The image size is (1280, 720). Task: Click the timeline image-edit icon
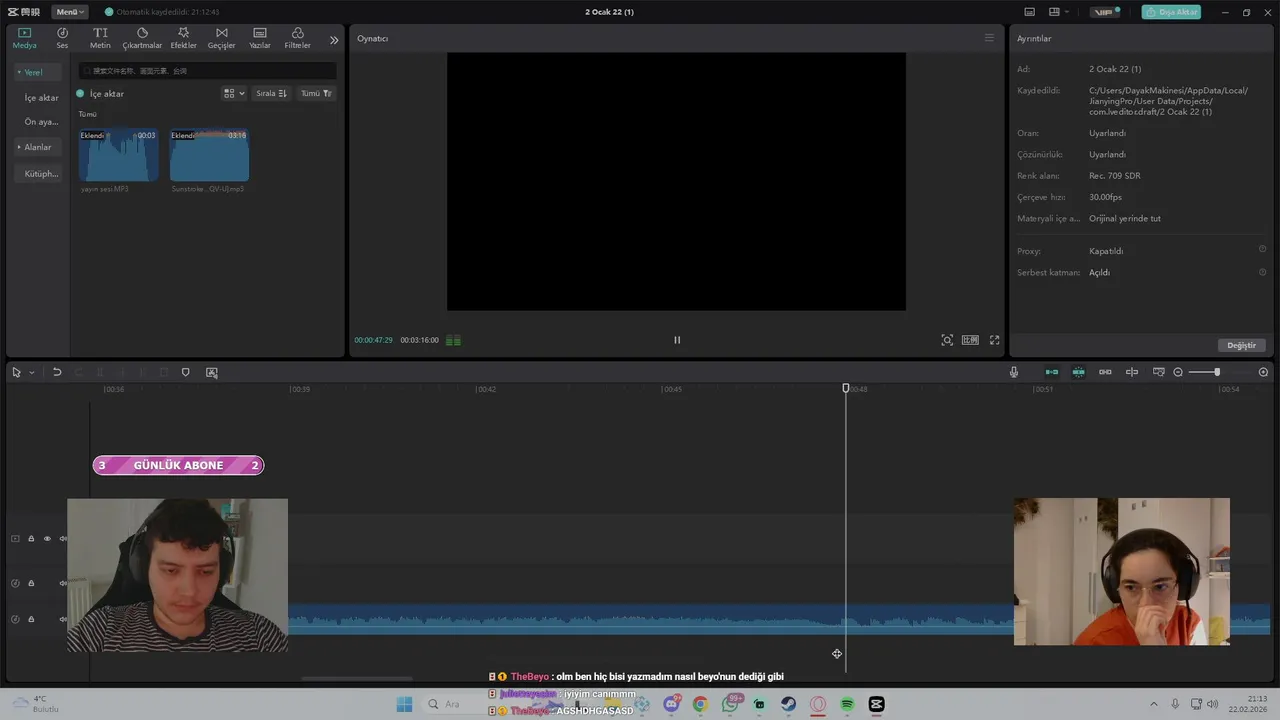click(x=212, y=372)
